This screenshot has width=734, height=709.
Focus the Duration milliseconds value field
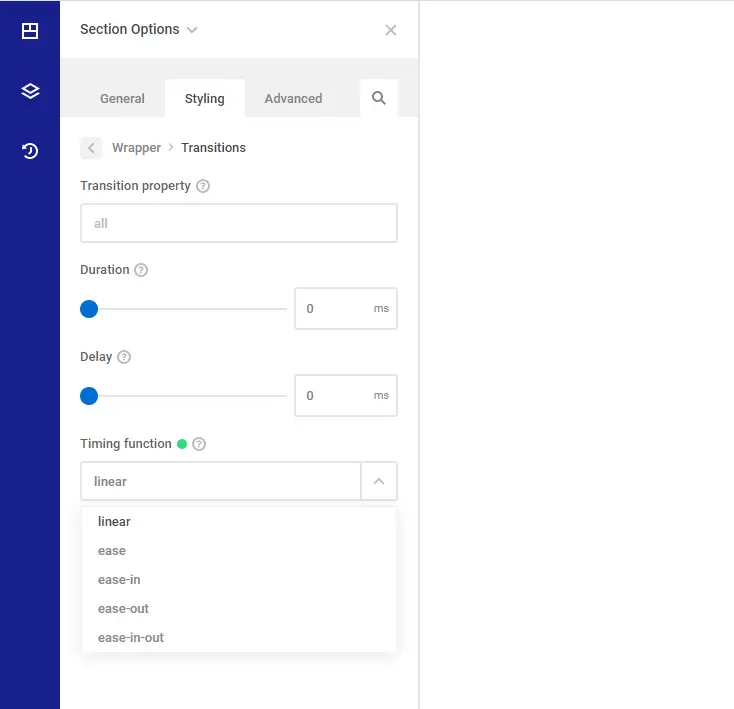click(x=346, y=308)
